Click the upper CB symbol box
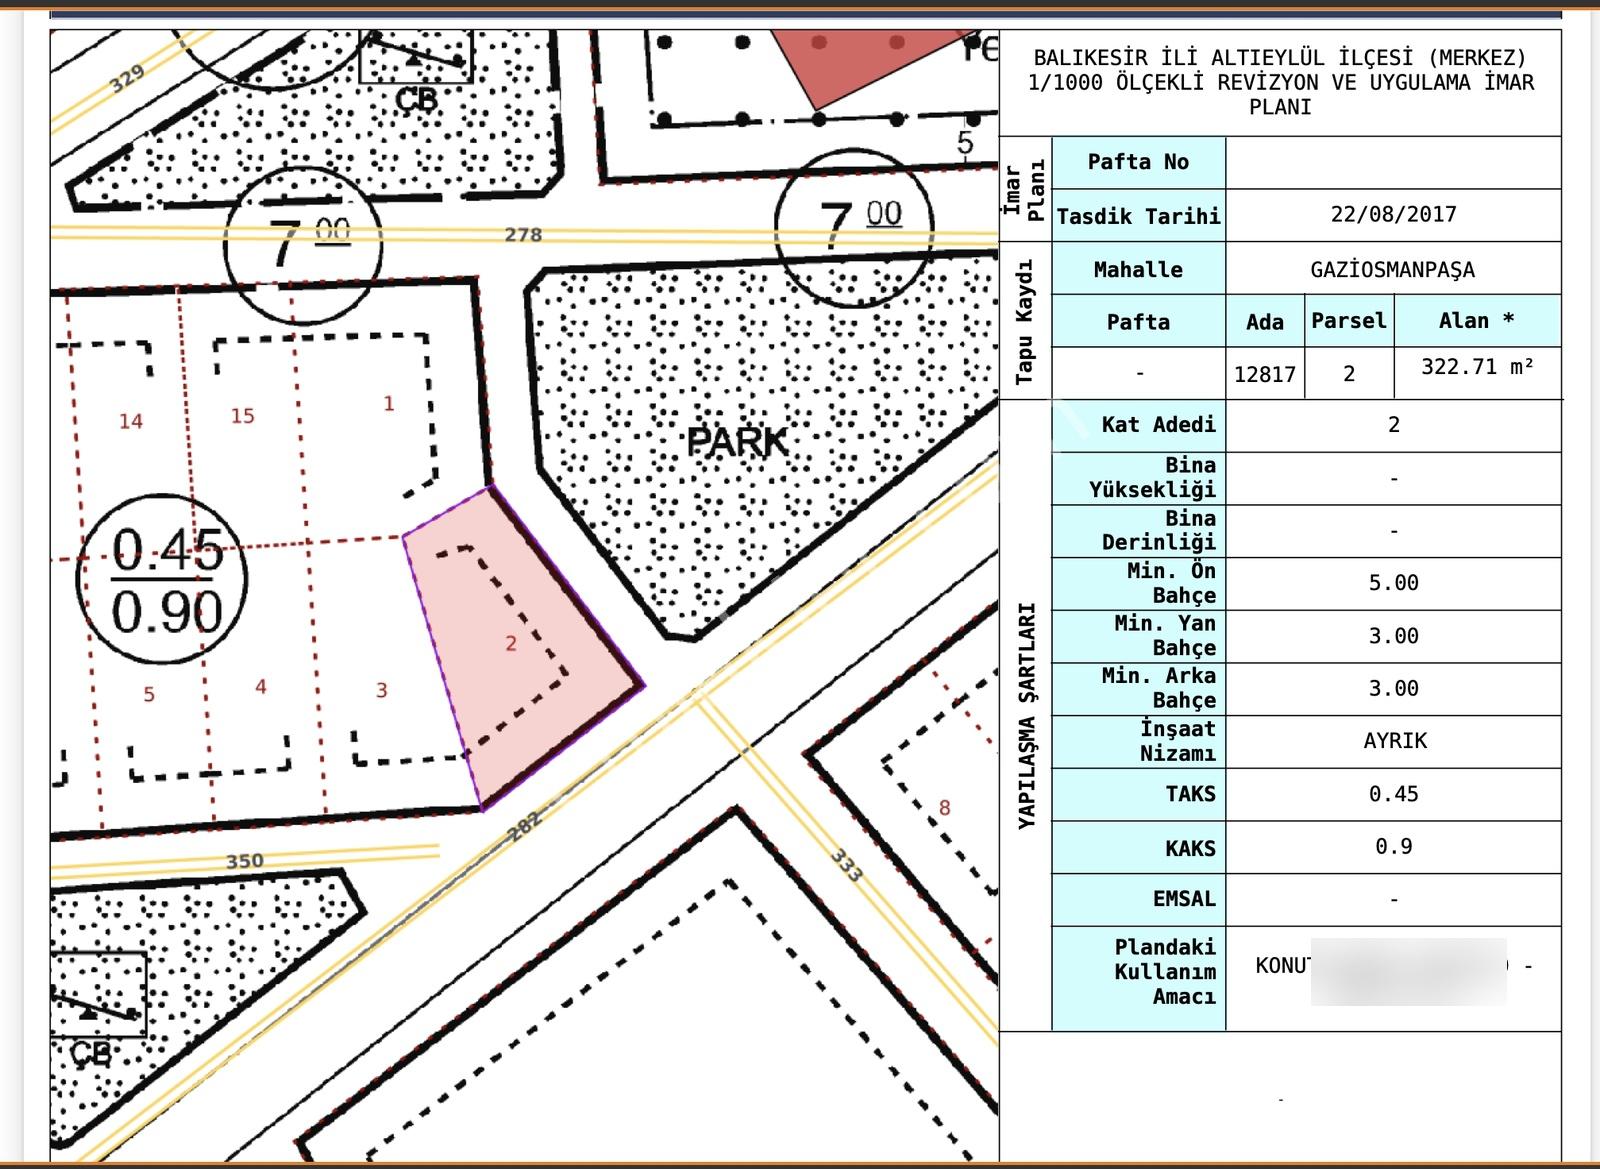1600x1169 pixels. tap(416, 57)
